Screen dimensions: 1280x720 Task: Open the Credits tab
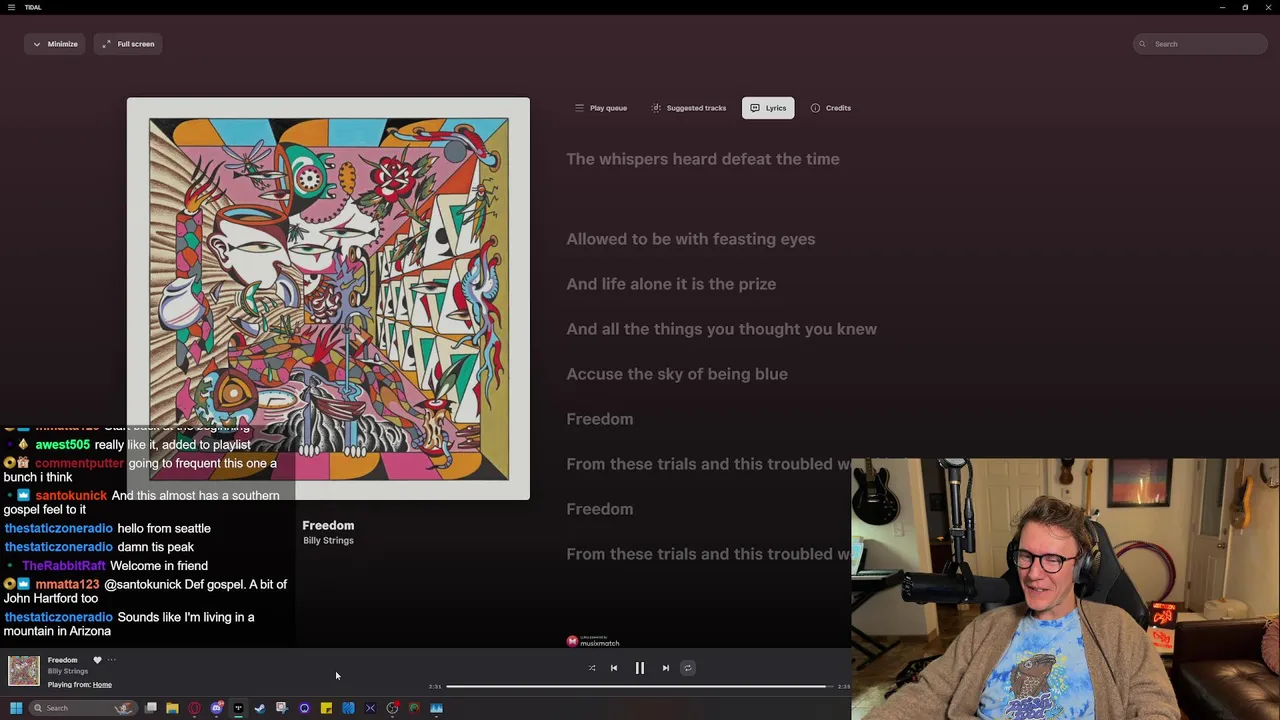(831, 108)
